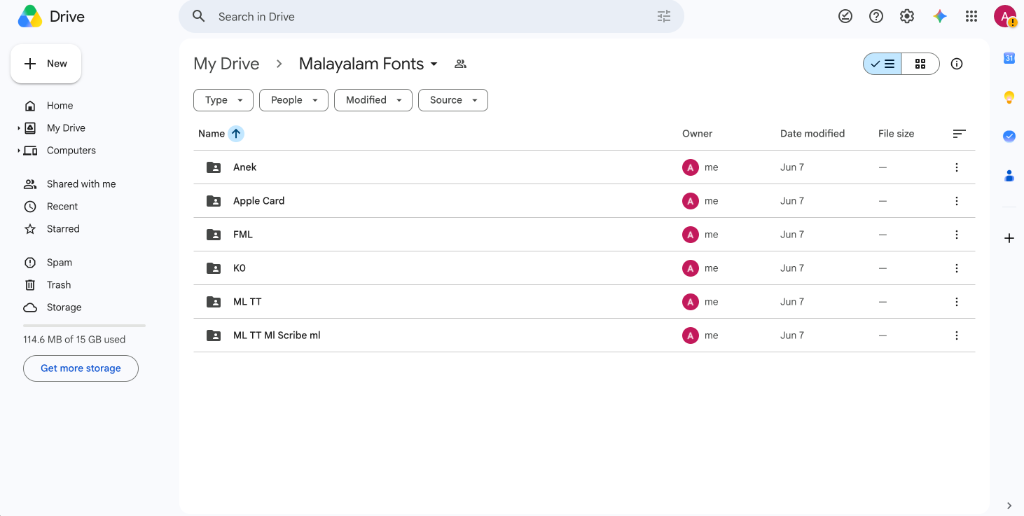Click the view details info icon
Image resolution: width=1024 pixels, height=516 pixels.
[957, 64]
